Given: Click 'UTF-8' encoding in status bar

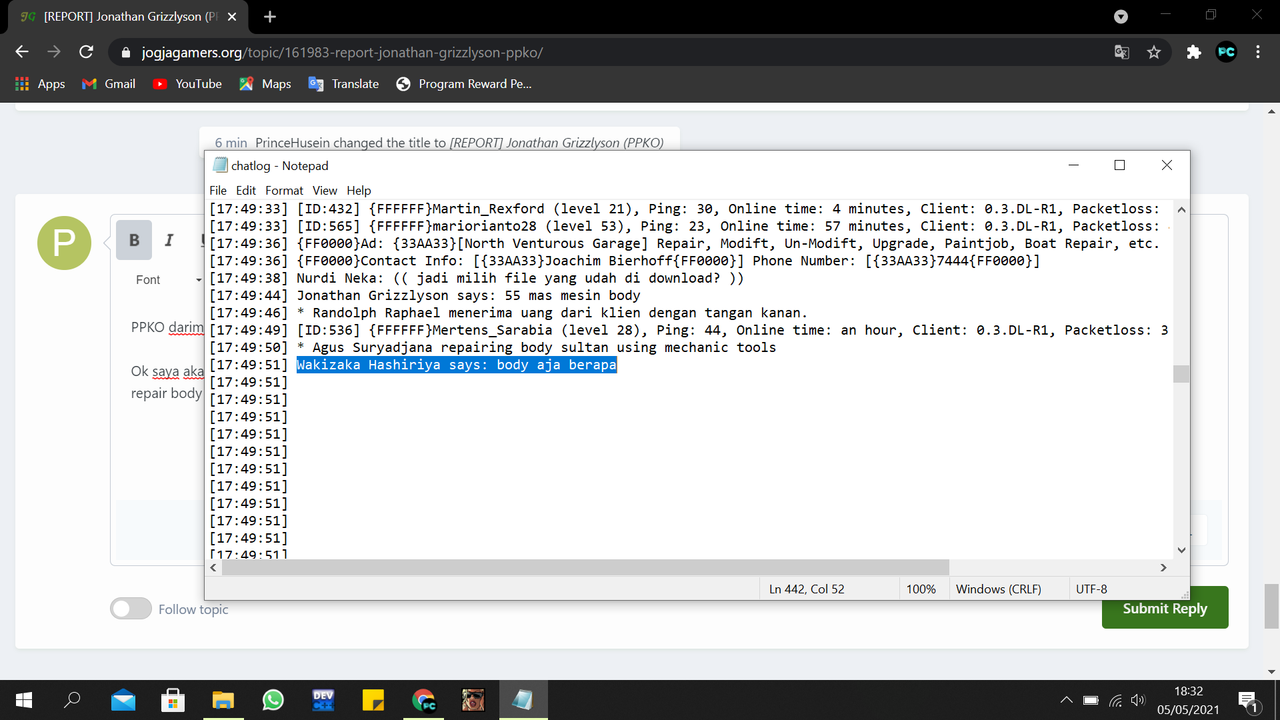Looking at the screenshot, I should tap(1091, 589).
